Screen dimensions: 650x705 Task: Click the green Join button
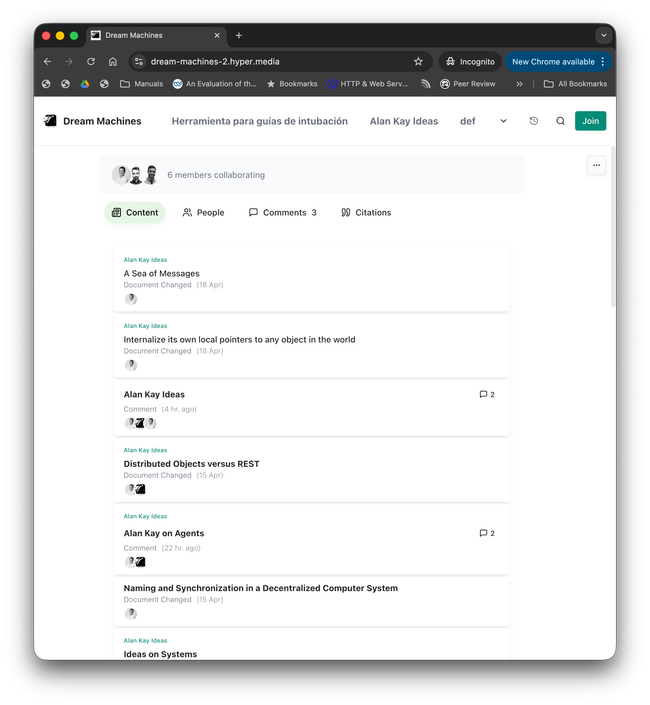point(590,121)
